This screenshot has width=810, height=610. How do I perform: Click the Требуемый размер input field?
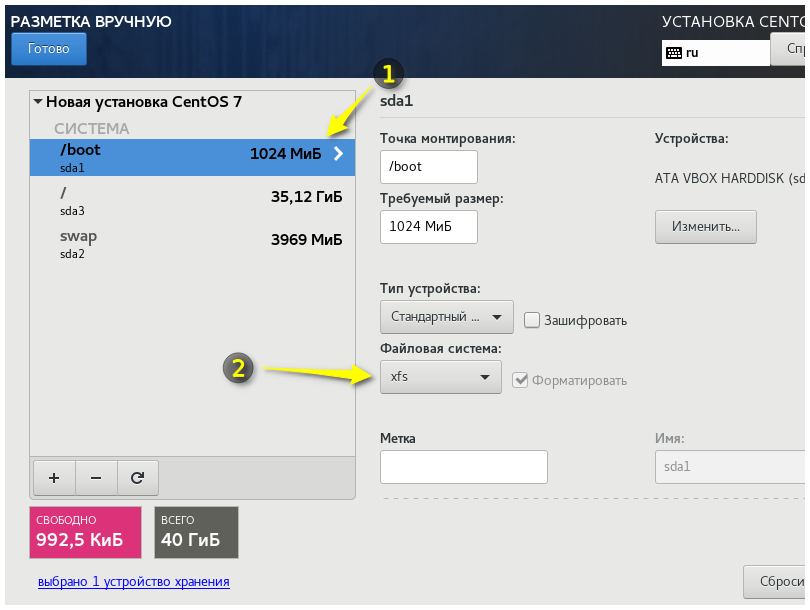click(429, 227)
